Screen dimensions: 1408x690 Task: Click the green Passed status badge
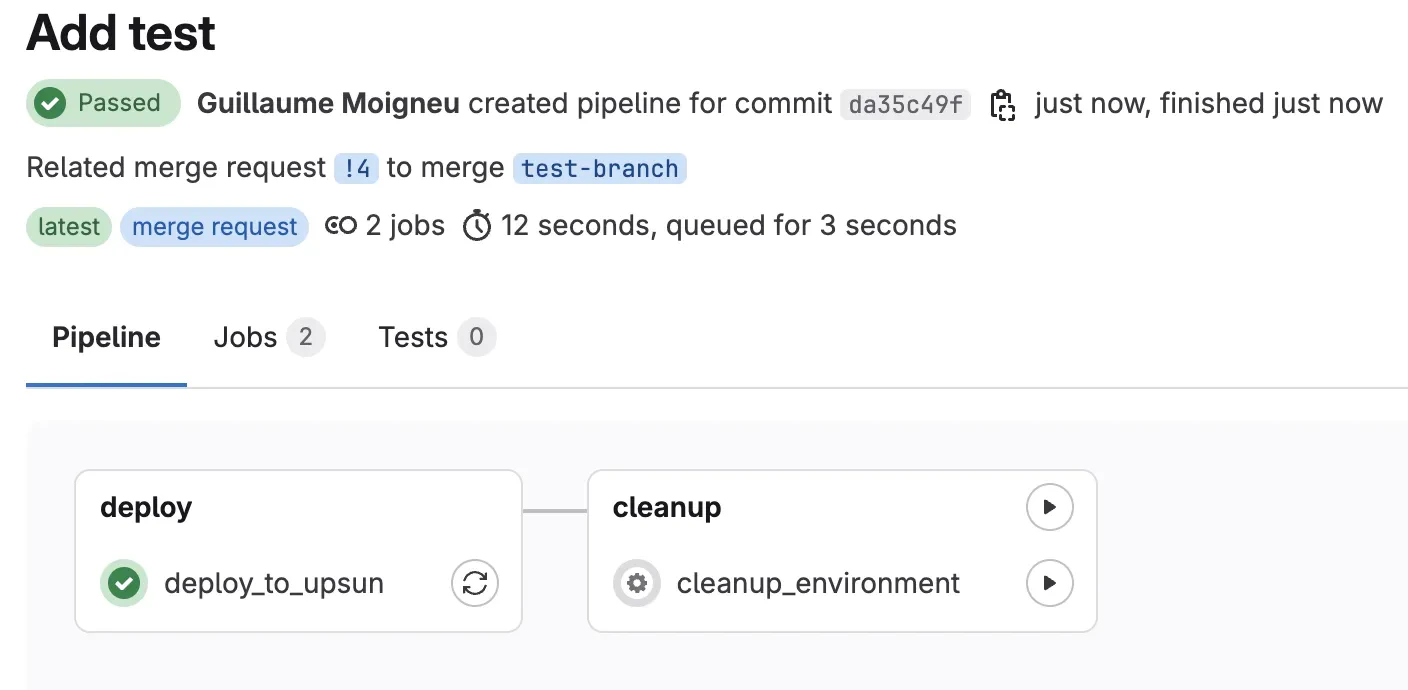(x=103, y=103)
